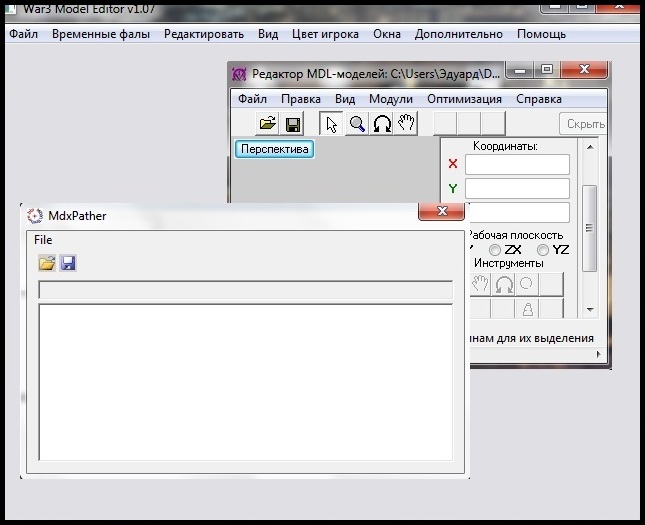
Task: Click scroll up arrow in MDL side panel
Action: click(x=590, y=147)
